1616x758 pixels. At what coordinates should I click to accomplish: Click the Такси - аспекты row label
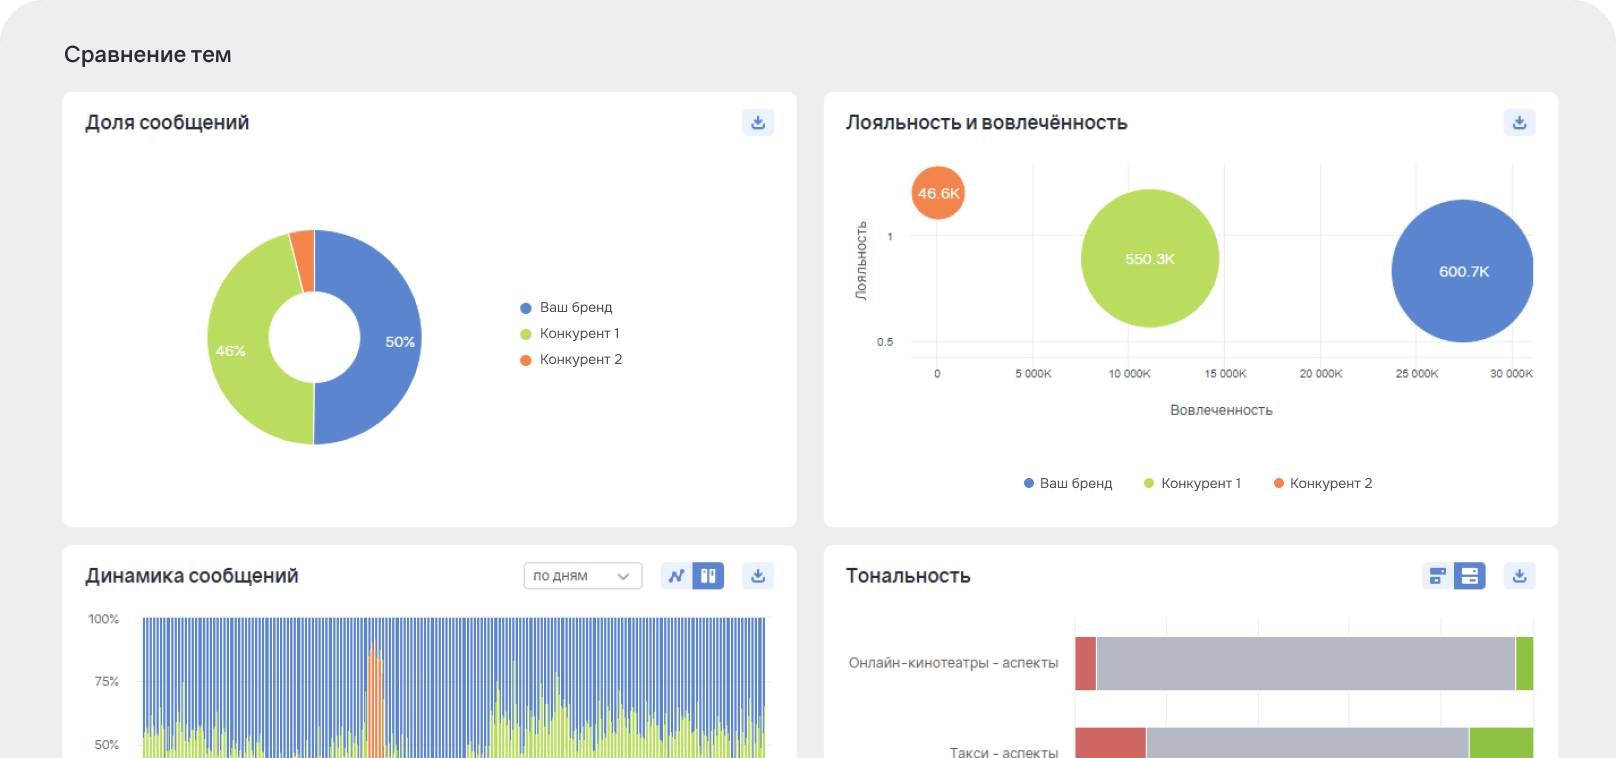pyautogui.click(x=1004, y=752)
